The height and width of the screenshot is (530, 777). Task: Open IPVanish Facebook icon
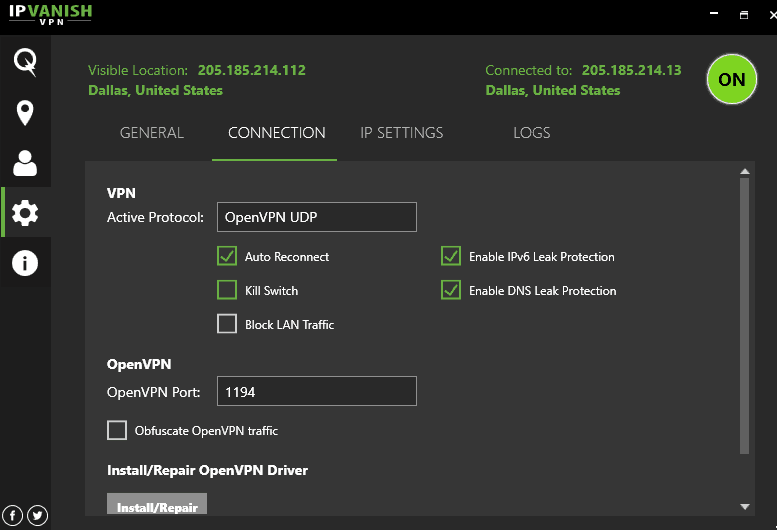click(12, 516)
